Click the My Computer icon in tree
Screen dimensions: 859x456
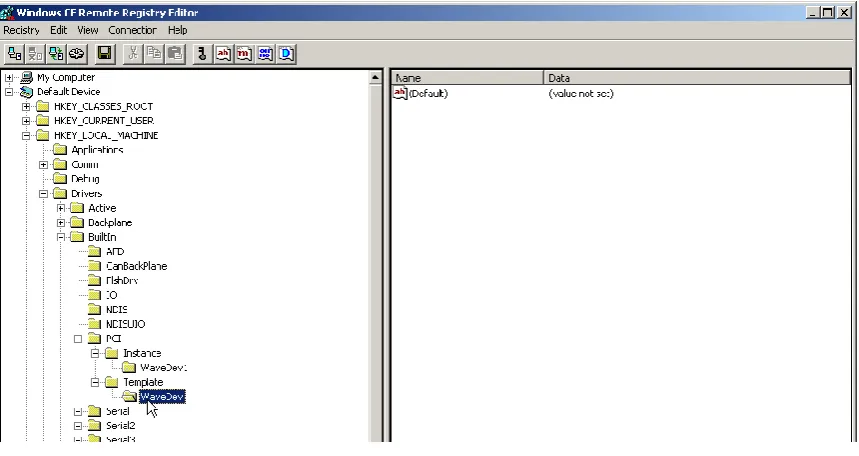[26, 77]
